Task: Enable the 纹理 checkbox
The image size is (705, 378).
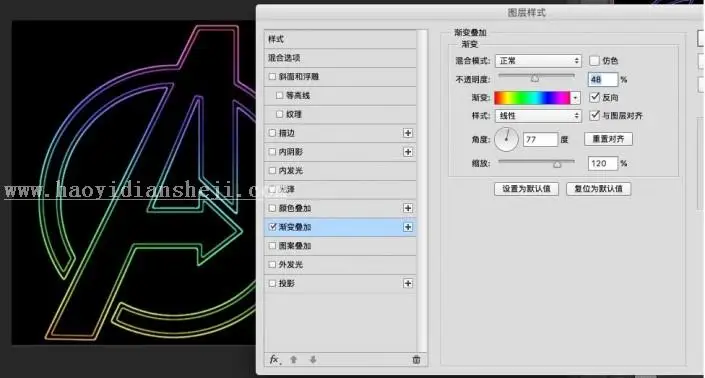Action: click(x=279, y=114)
